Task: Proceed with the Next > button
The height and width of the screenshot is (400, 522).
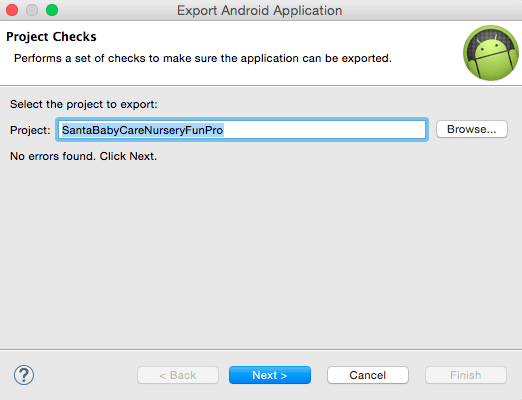Action: click(x=270, y=375)
